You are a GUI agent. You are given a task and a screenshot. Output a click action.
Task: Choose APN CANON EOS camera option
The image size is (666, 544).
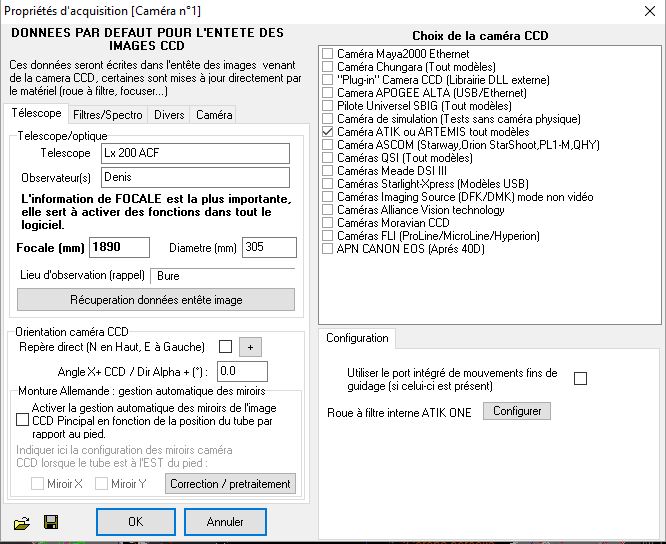tap(329, 248)
